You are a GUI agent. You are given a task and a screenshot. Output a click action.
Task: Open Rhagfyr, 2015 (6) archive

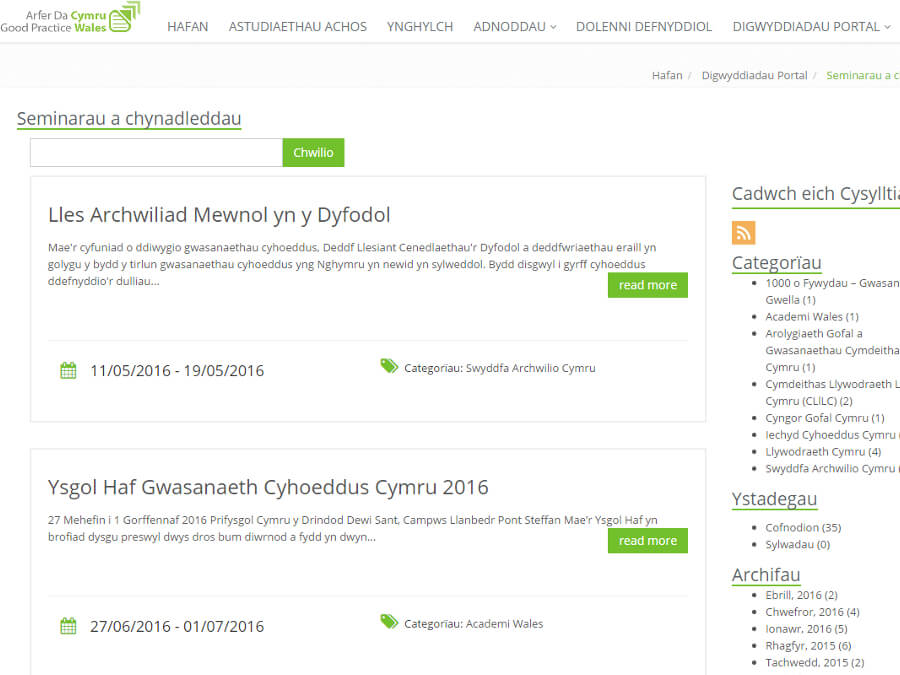808,646
